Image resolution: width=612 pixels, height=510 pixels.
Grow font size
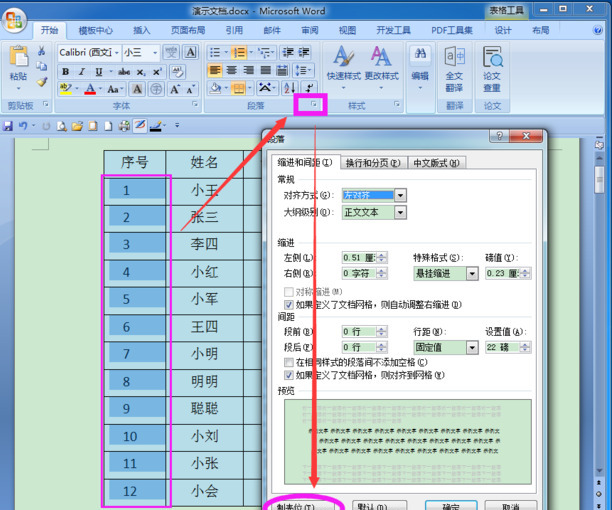click(174, 89)
